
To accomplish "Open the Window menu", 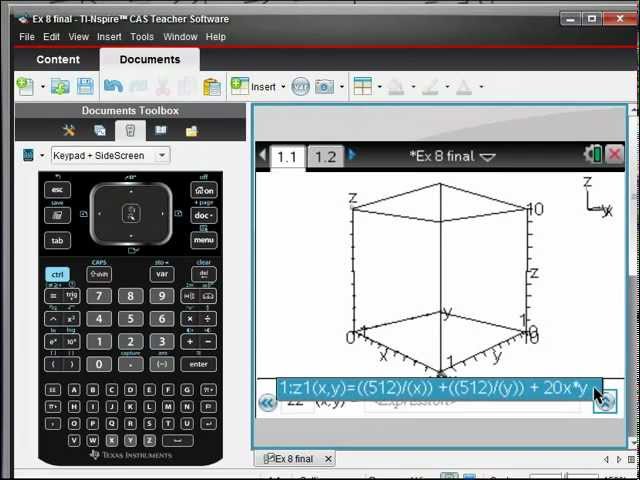I will point(180,37).
